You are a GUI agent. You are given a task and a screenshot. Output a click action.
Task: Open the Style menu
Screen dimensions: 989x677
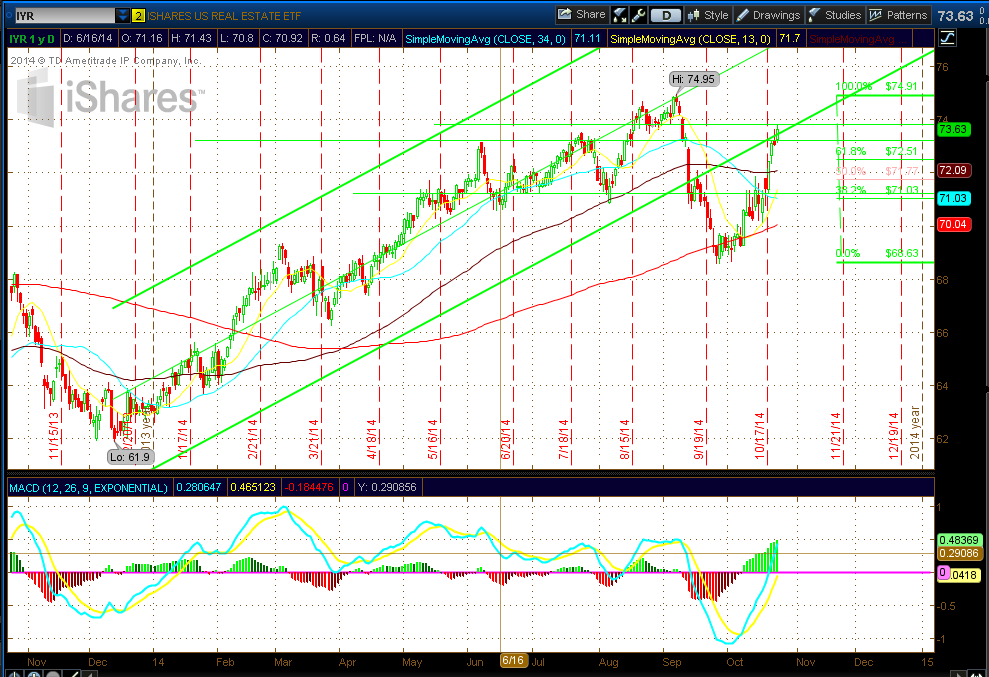pos(707,15)
